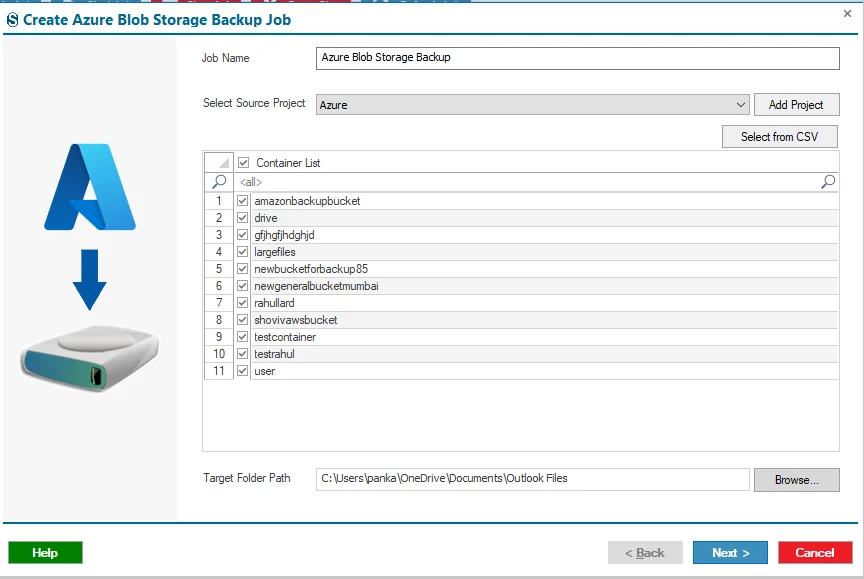
Task: Click row number 1 header
Action: click(x=219, y=201)
